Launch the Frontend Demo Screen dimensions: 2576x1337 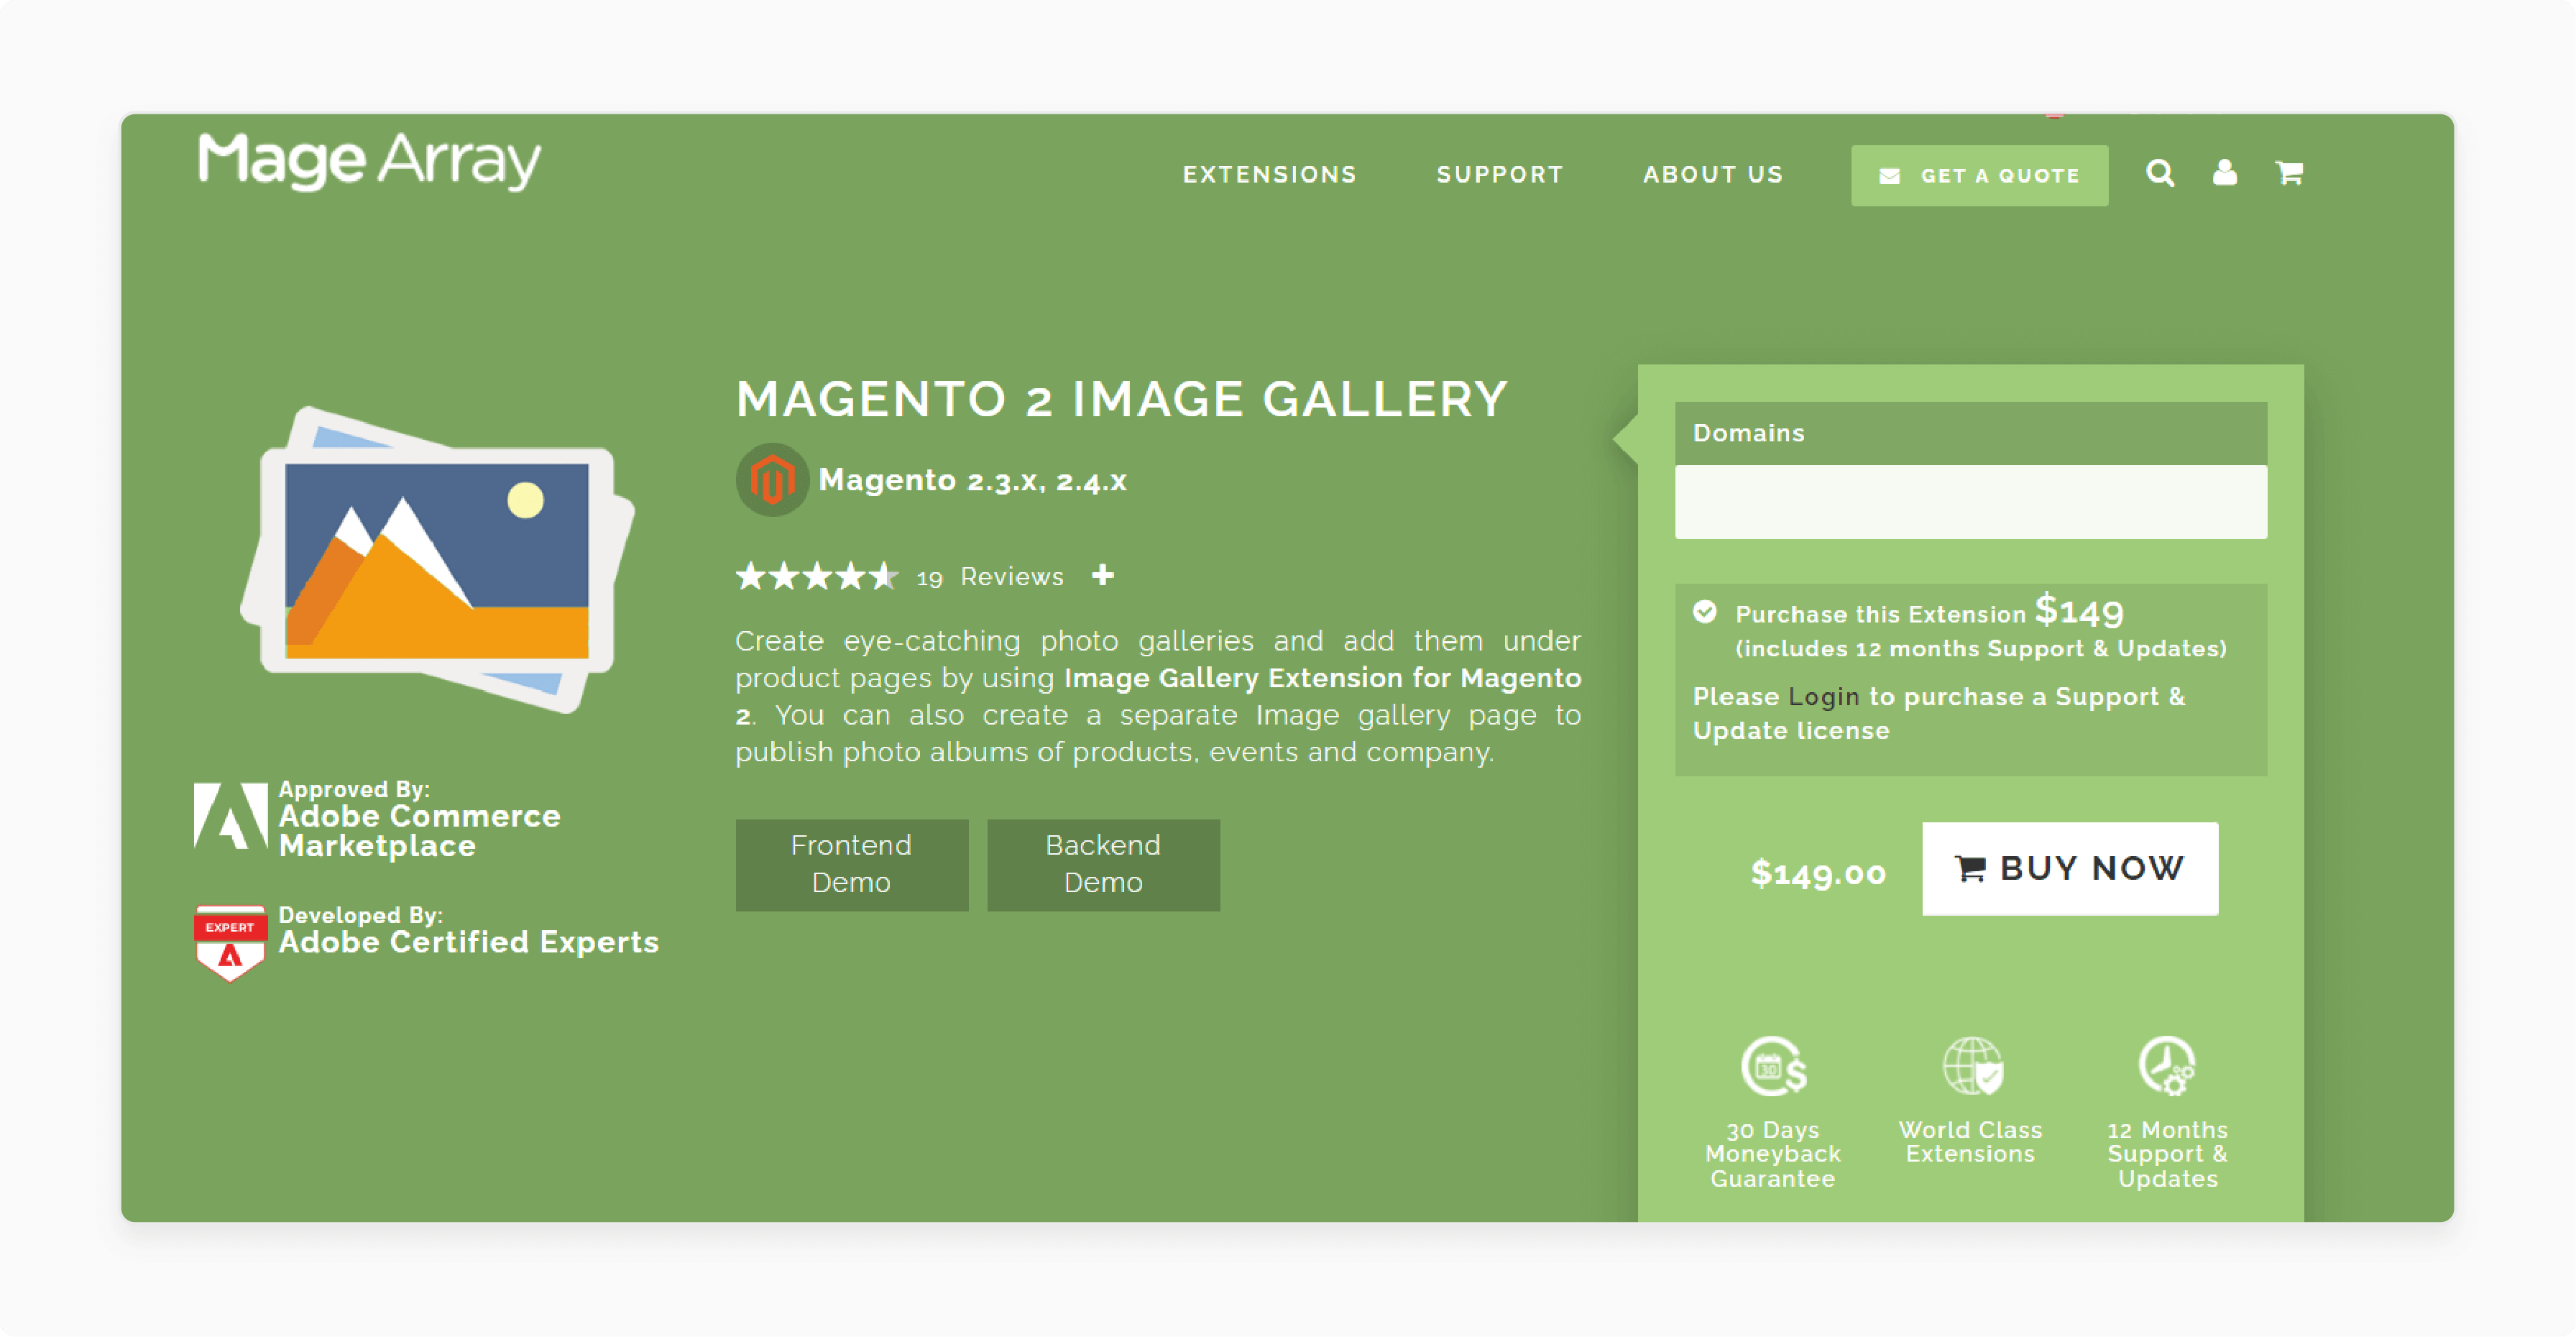tap(852, 865)
